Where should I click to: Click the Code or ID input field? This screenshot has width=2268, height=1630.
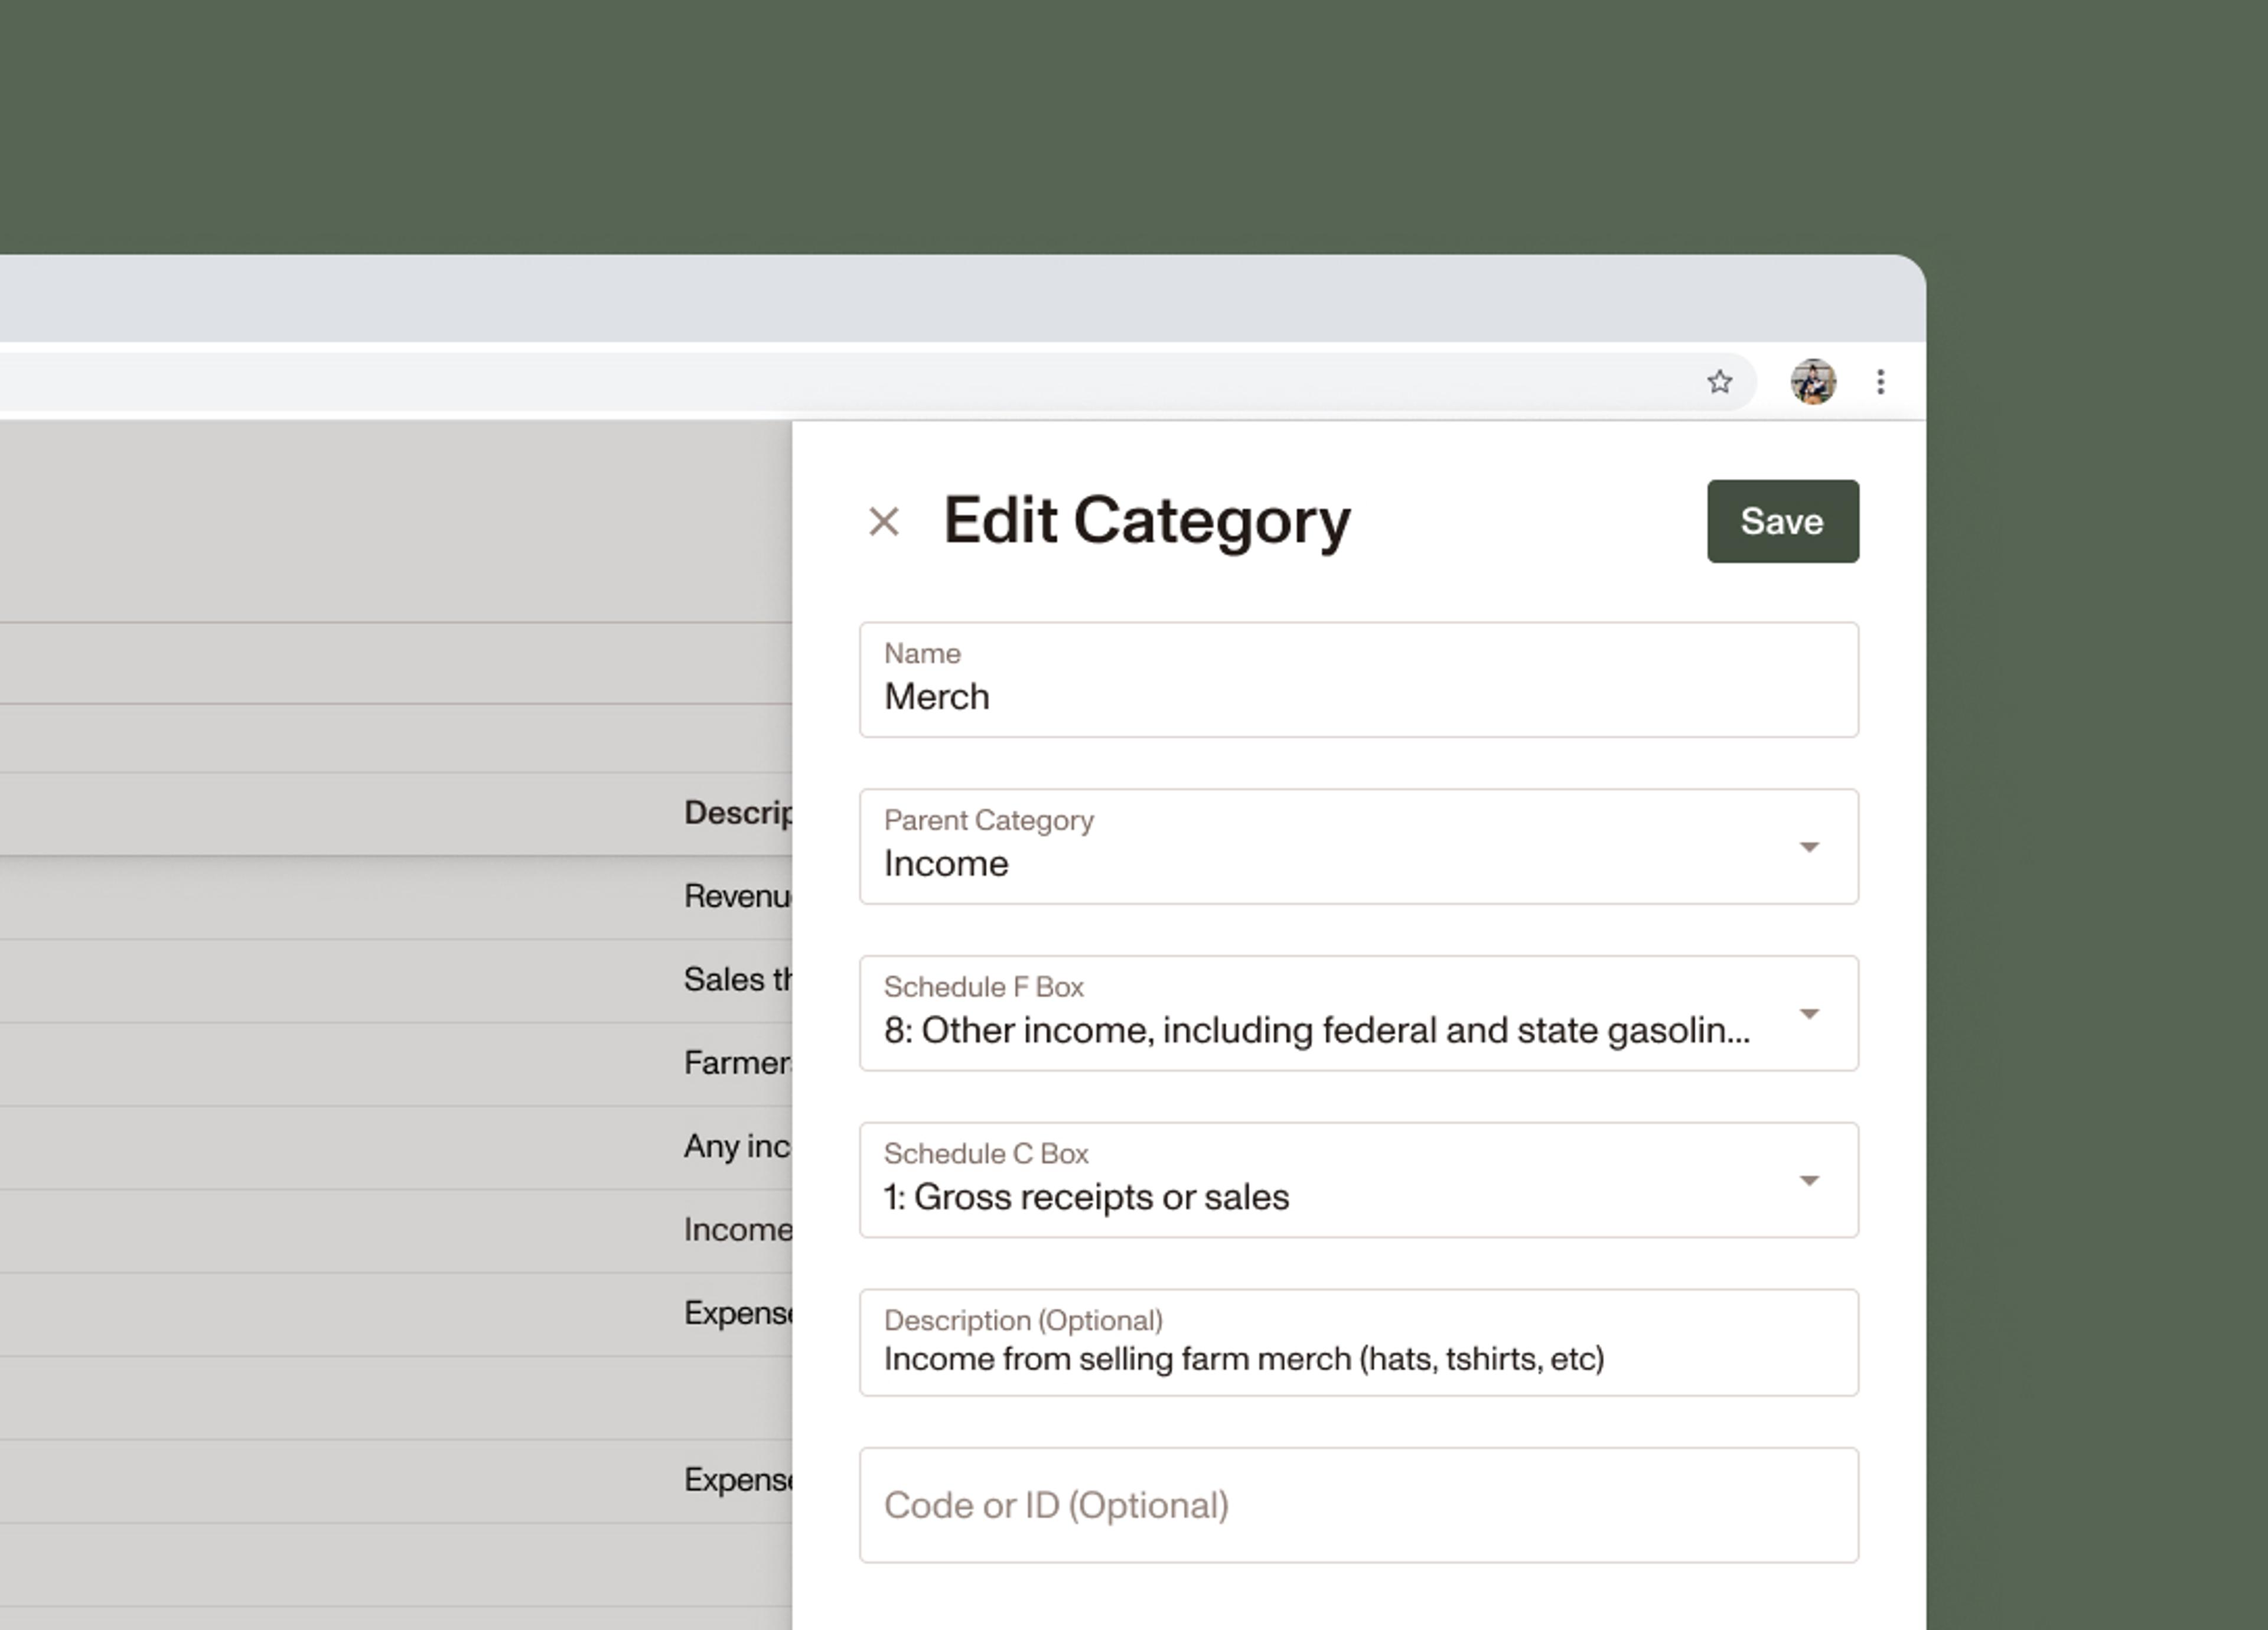(x=1358, y=1505)
